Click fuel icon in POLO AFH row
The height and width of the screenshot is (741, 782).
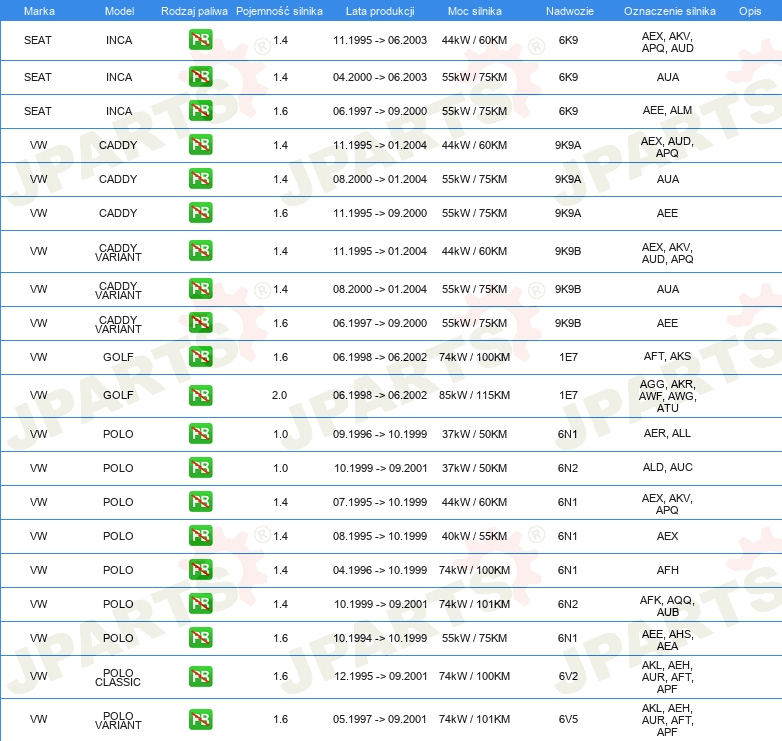pyautogui.click(x=200, y=569)
